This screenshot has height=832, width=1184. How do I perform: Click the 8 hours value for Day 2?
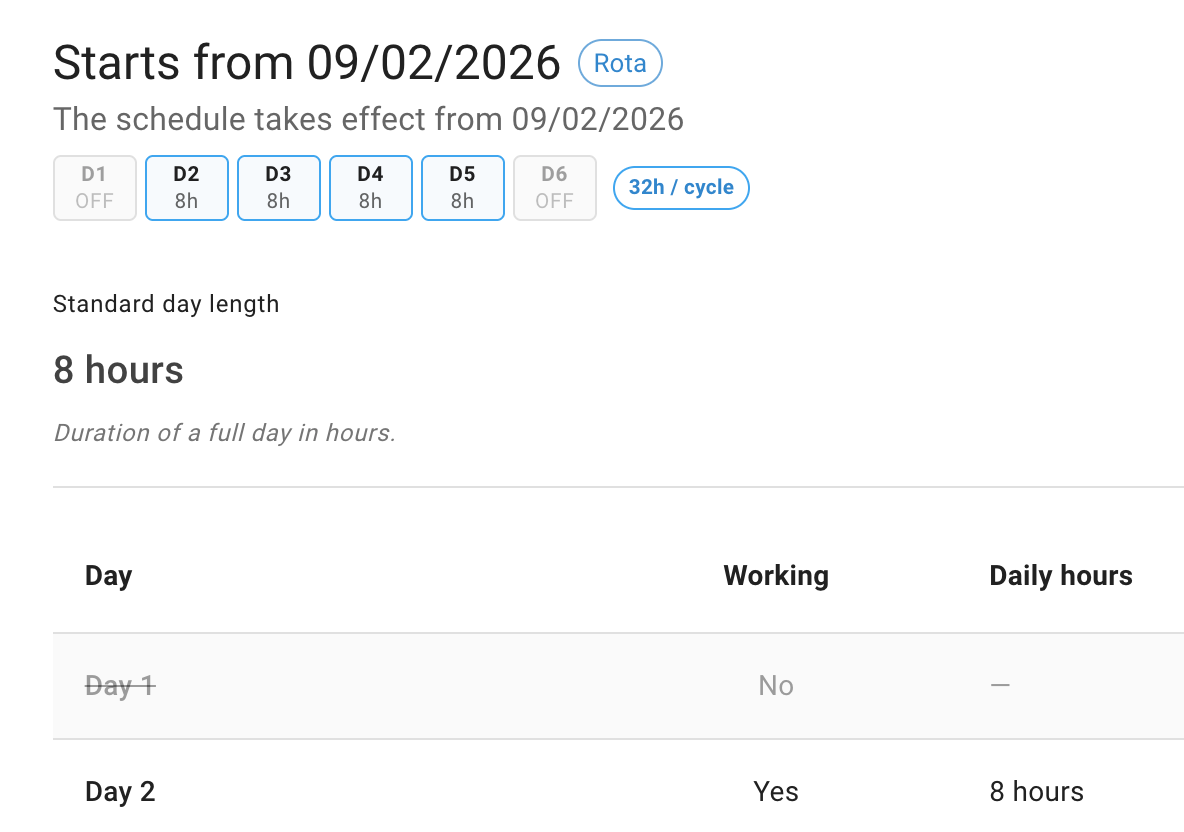tap(1036, 791)
